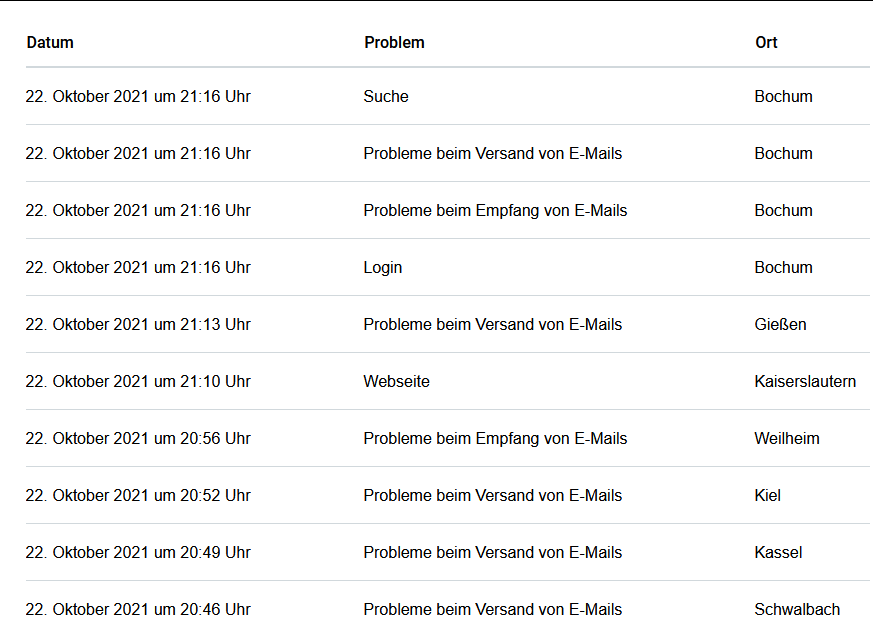Click the E-Mail Empfang problem in Weilheim row
This screenshot has height=629, width=873.
point(495,439)
